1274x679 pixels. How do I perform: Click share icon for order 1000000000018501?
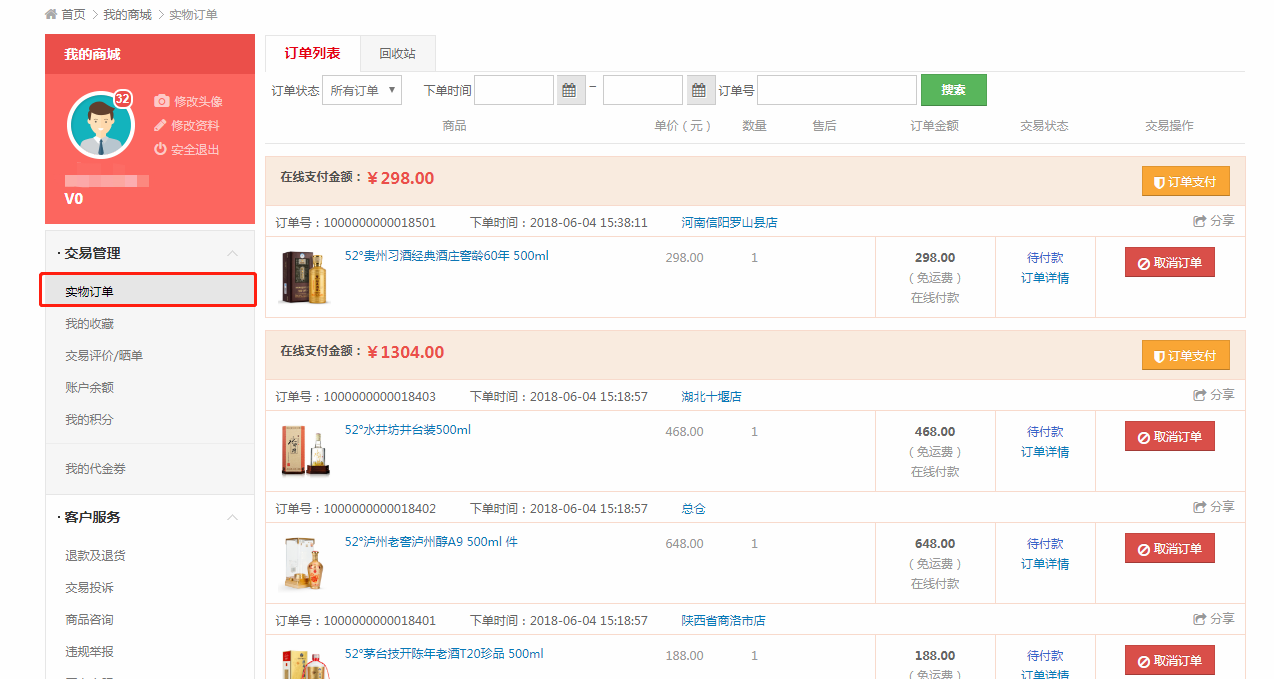[x=1200, y=221]
